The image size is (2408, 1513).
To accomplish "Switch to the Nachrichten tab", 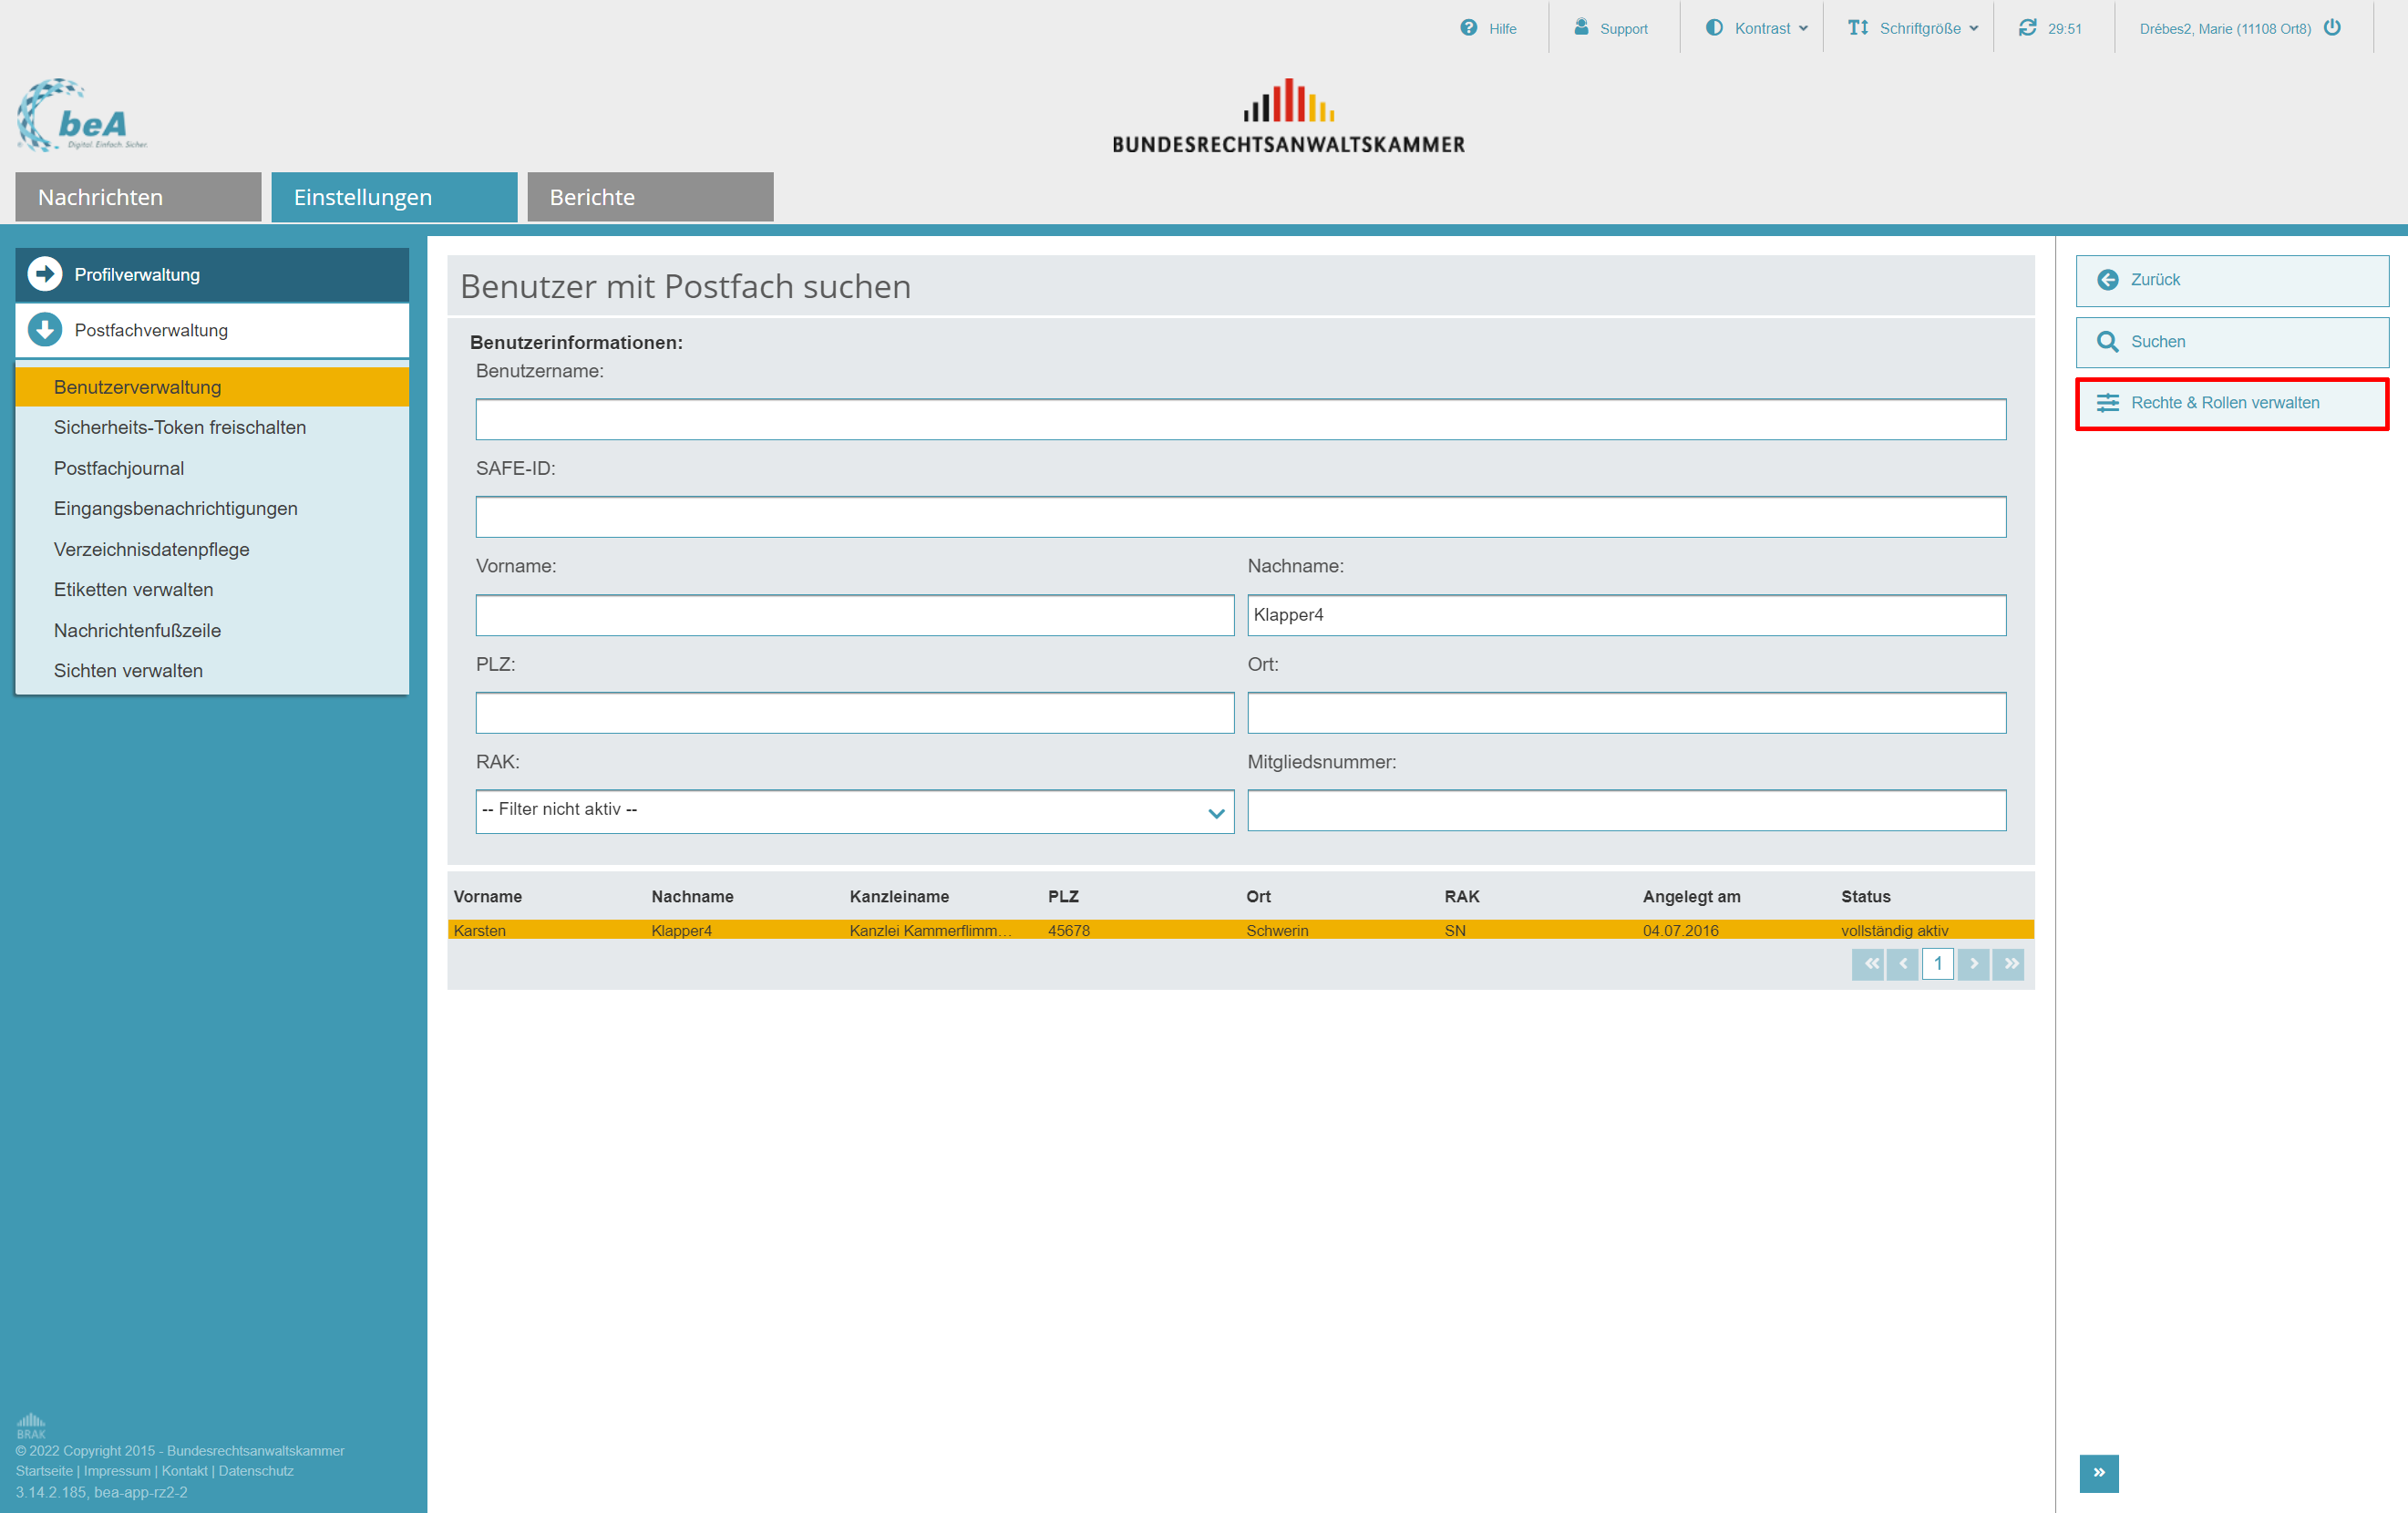I will tap(138, 197).
